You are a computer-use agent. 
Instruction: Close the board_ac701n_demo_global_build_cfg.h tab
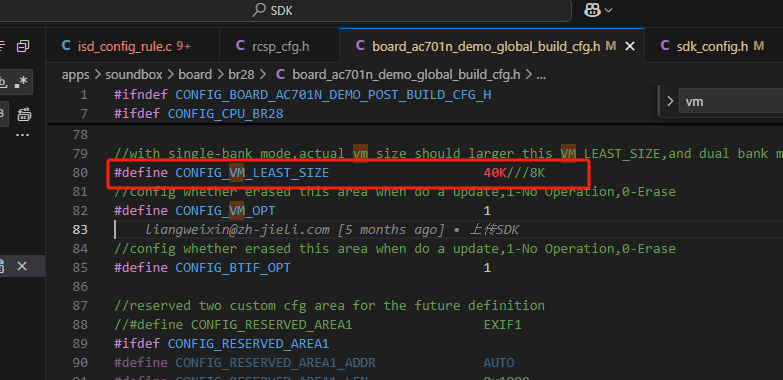point(630,46)
